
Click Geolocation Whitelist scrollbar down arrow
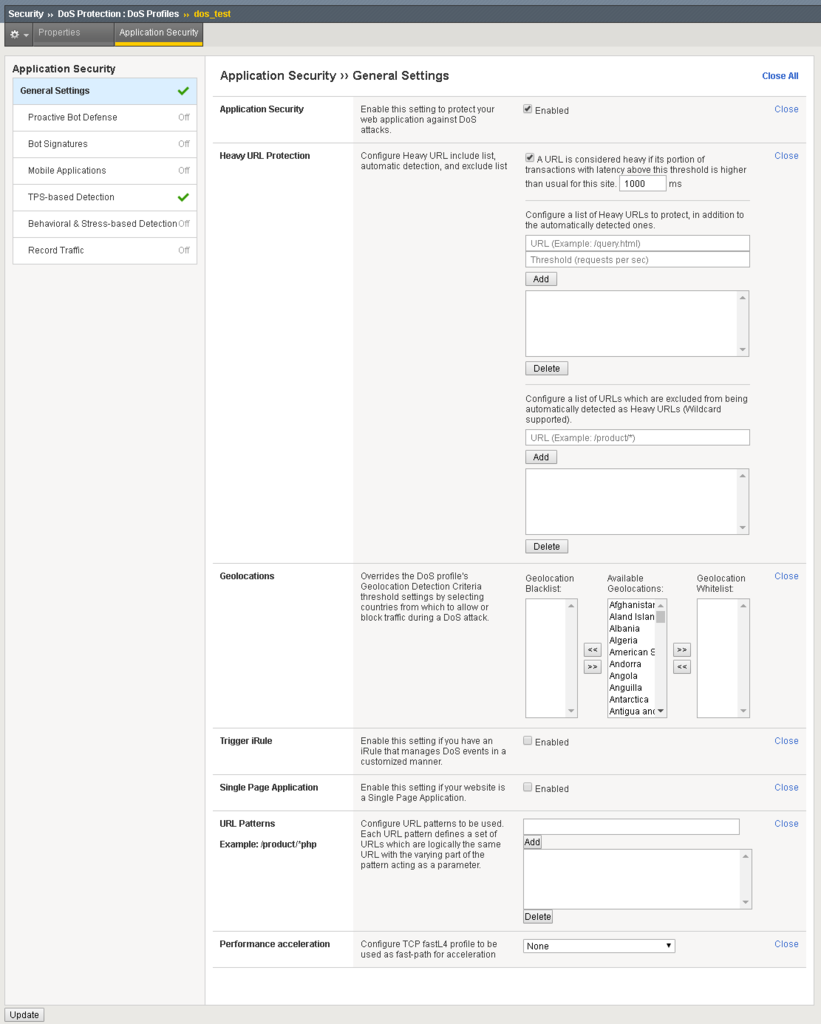743,711
